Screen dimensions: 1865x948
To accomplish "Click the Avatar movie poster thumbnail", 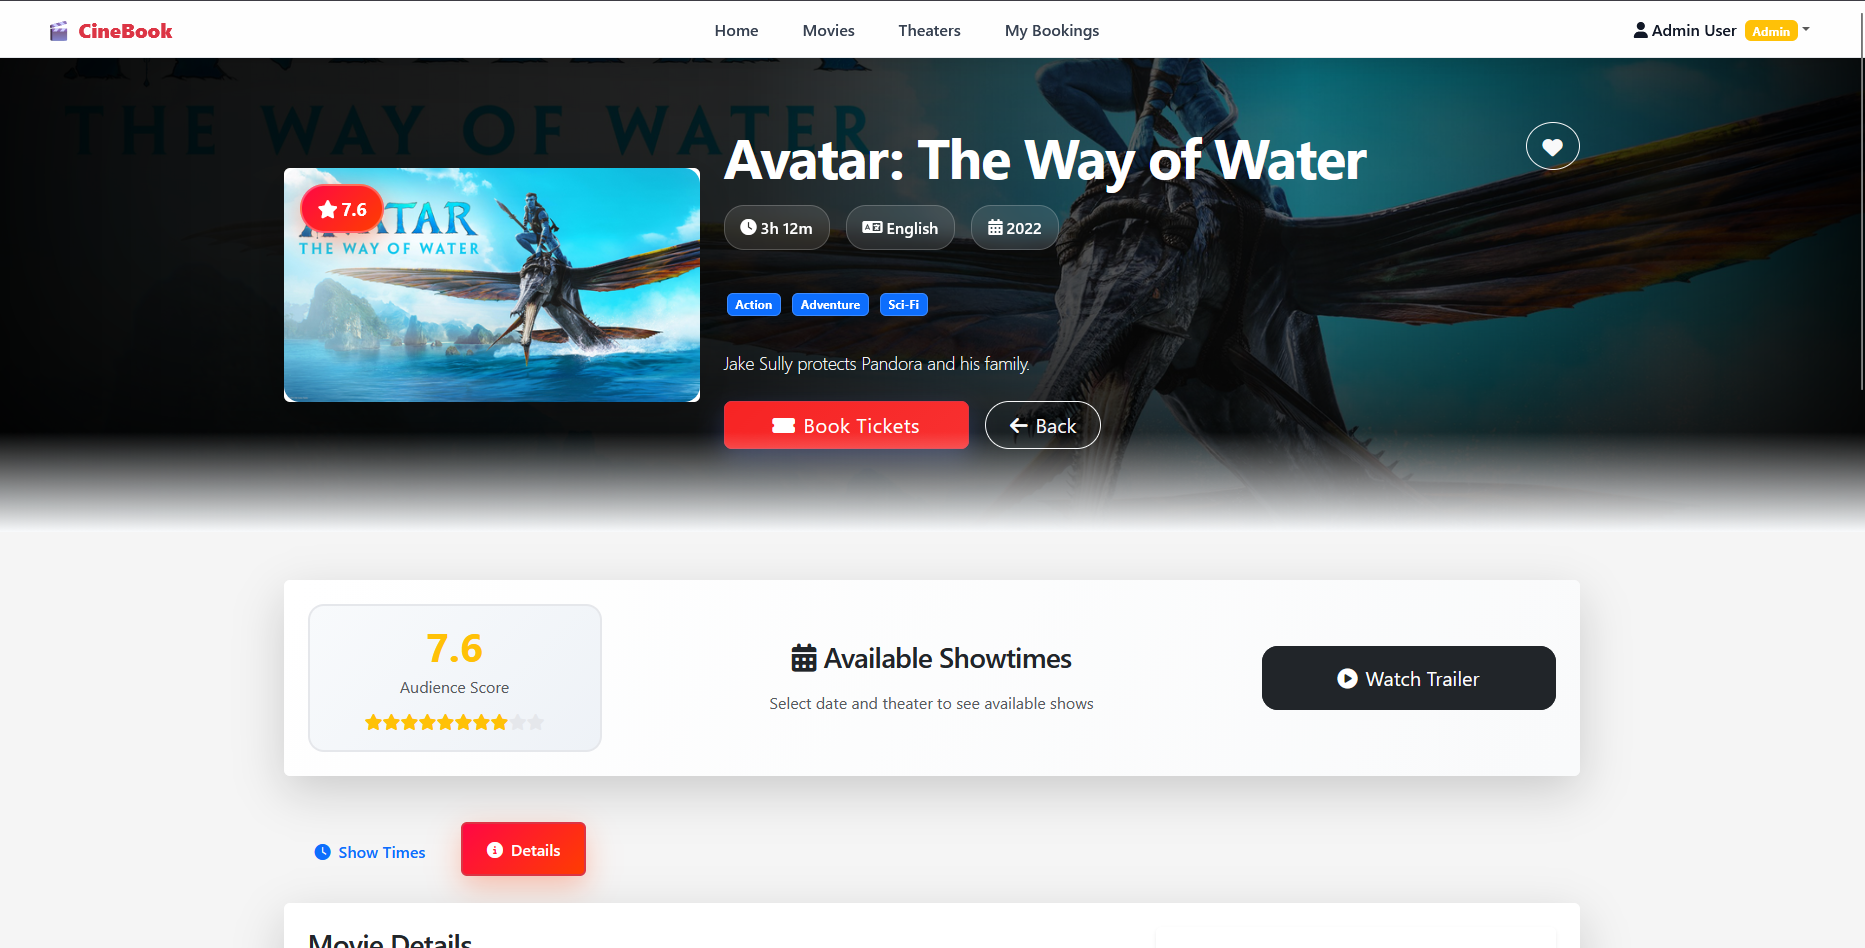I will click(x=492, y=285).
